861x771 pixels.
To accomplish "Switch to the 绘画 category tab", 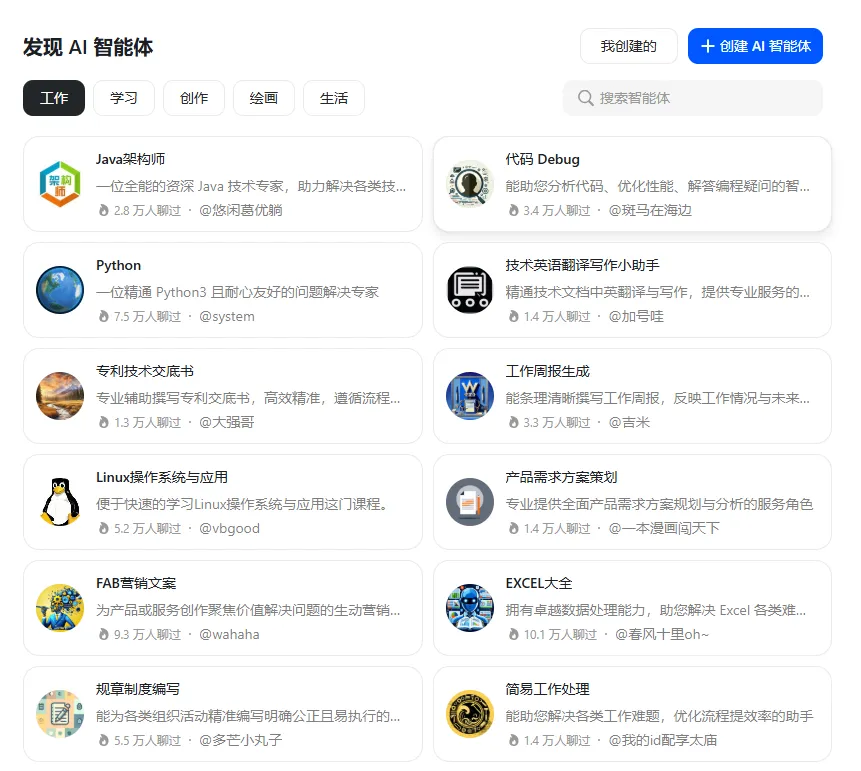I will 264,98.
